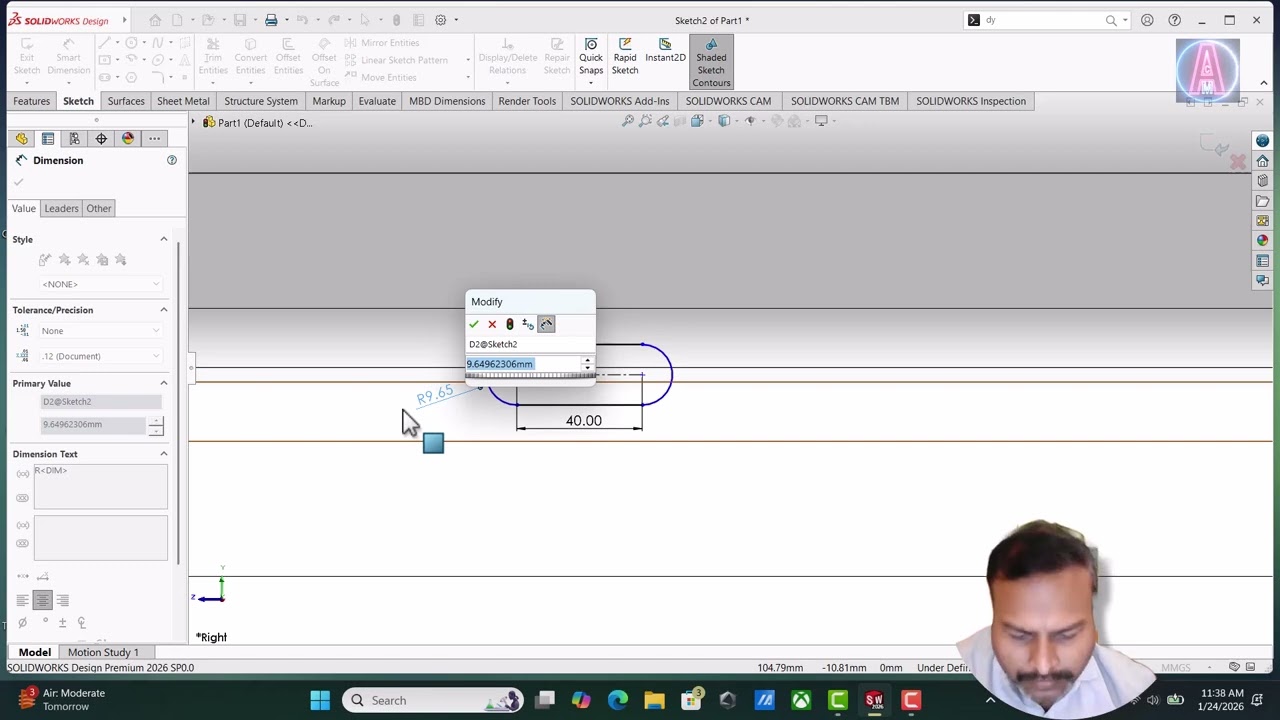
Task: Toggle the highlighted Mark for Drawing icon in Modify
Action: [x=546, y=324]
